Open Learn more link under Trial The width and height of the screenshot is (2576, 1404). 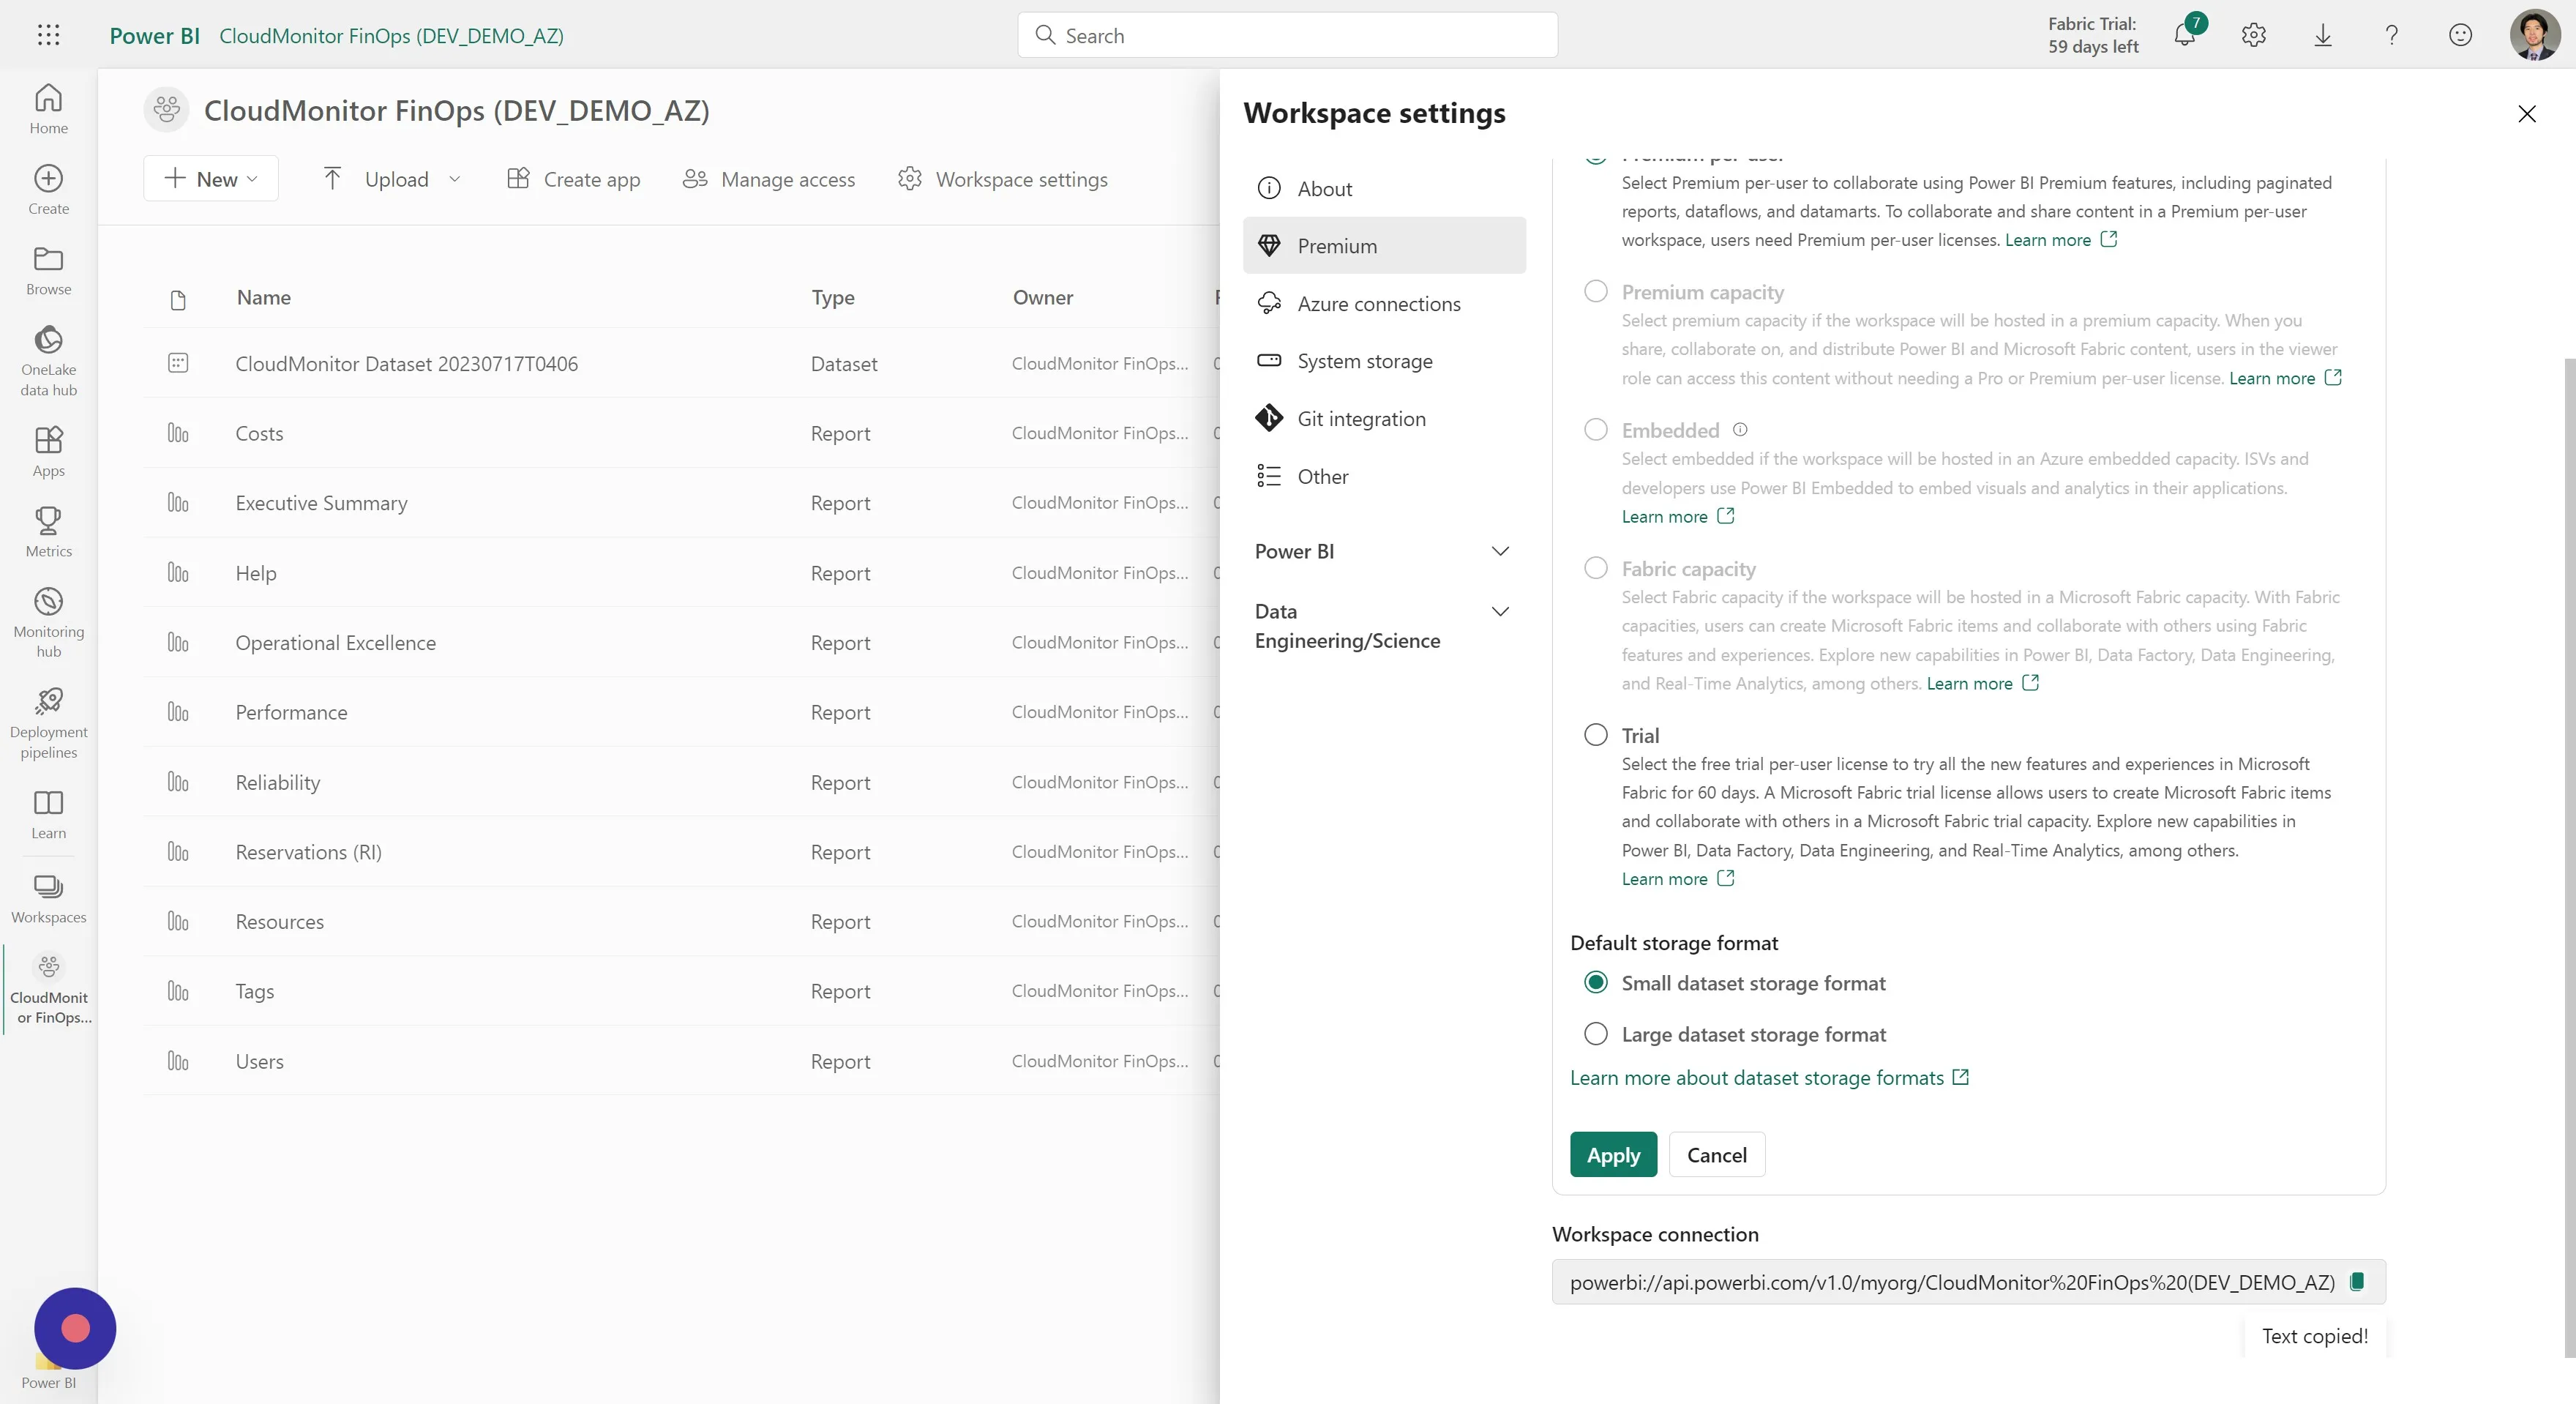point(1678,878)
